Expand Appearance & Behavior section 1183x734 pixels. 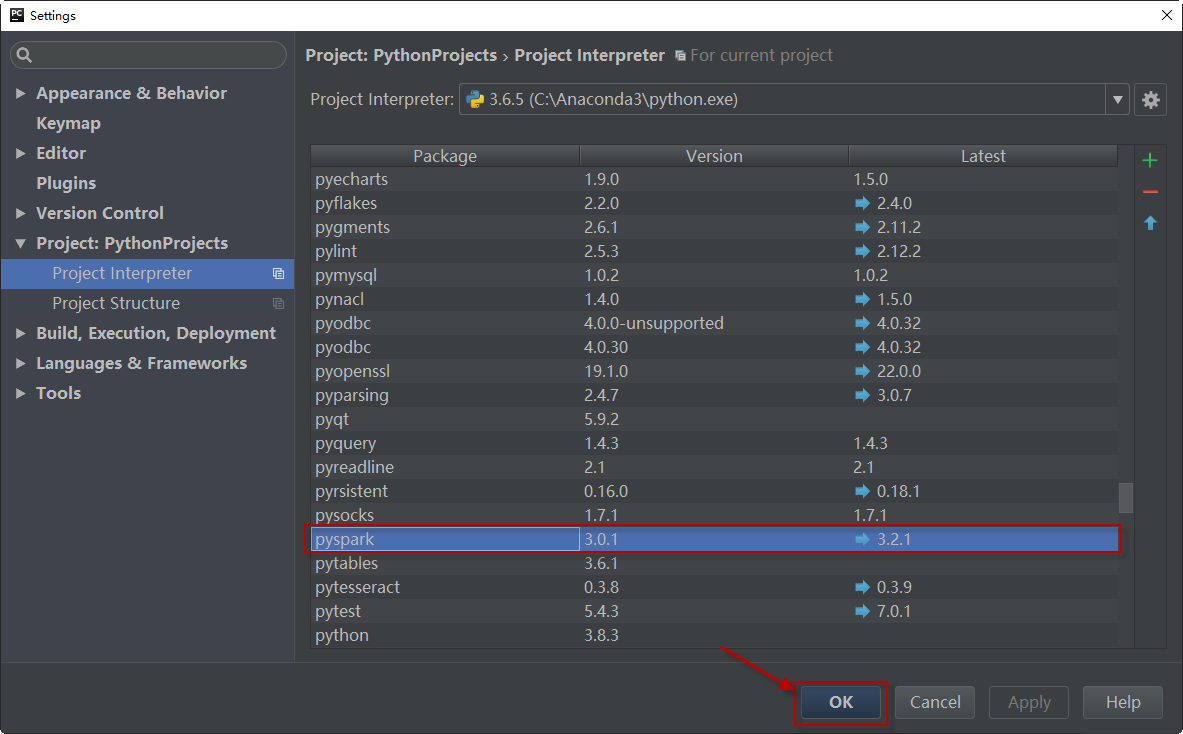tap(21, 94)
